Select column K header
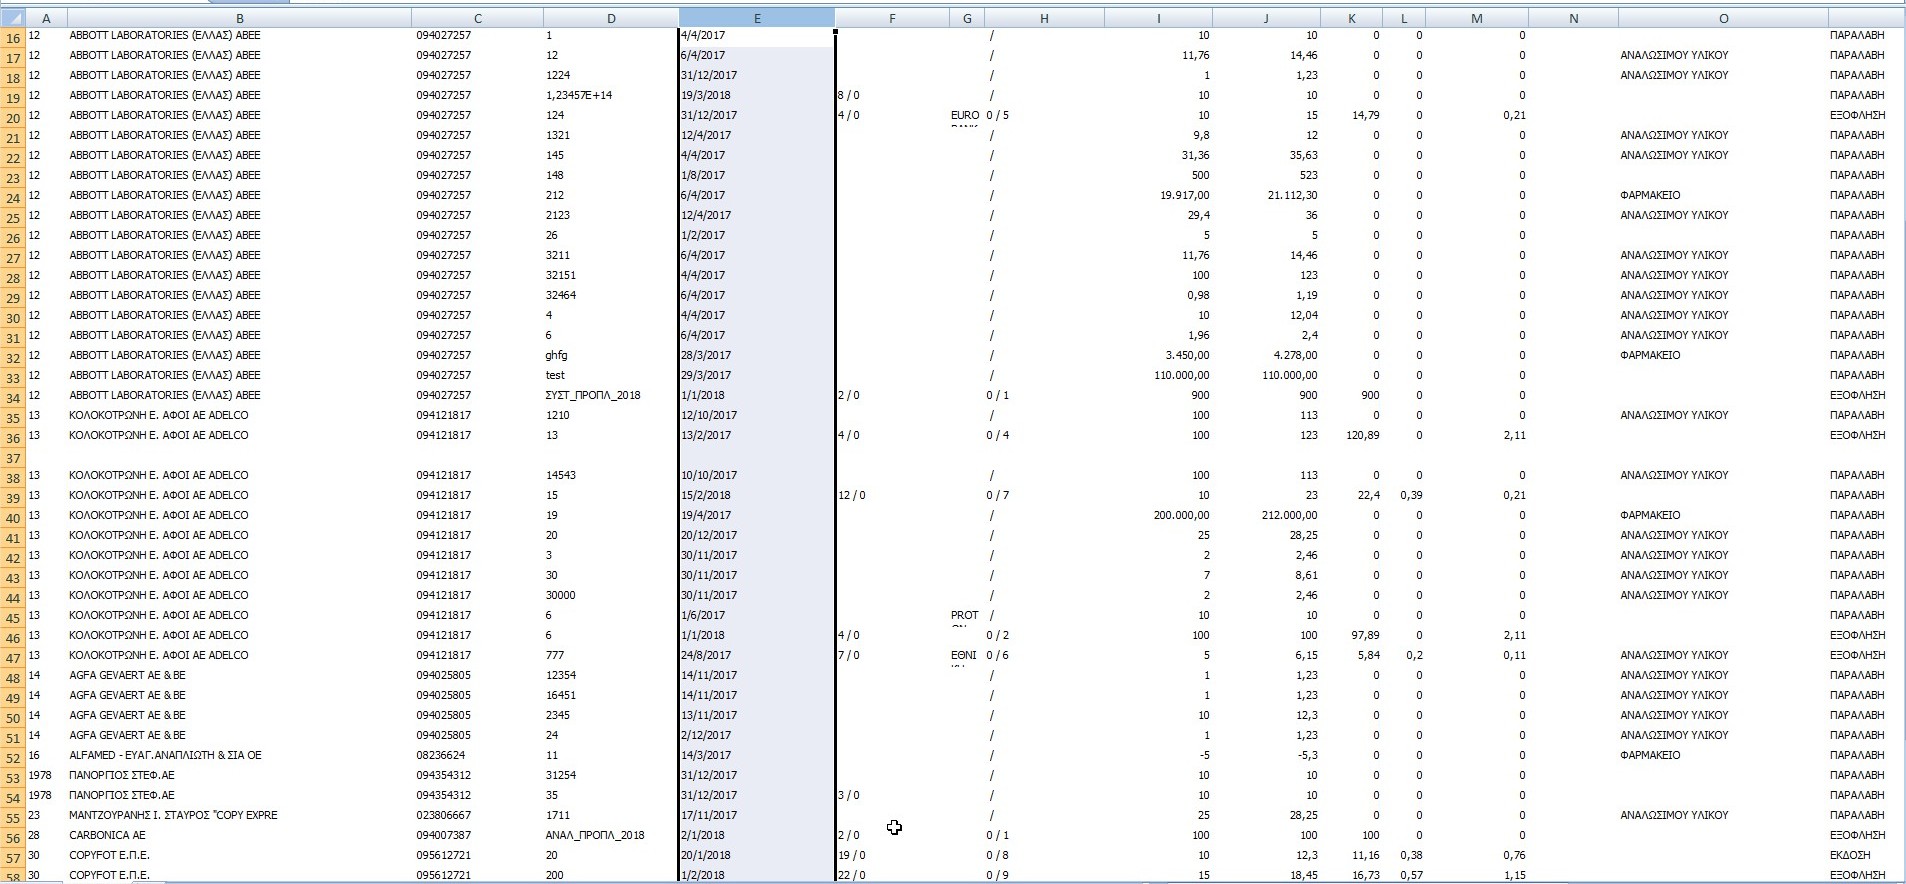The width and height of the screenshot is (1906, 884). coord(1352,18)
